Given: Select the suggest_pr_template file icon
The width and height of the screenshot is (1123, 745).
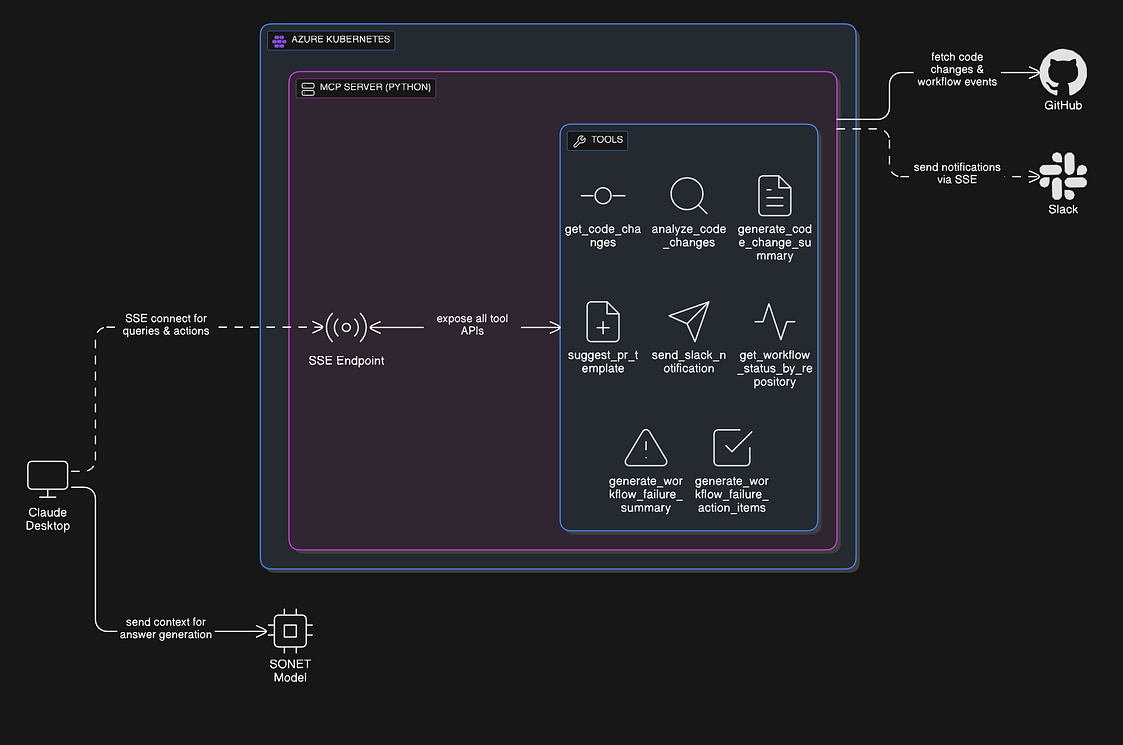Looking at the screenshot, I should pyautogui.click(x=602, y=322).
